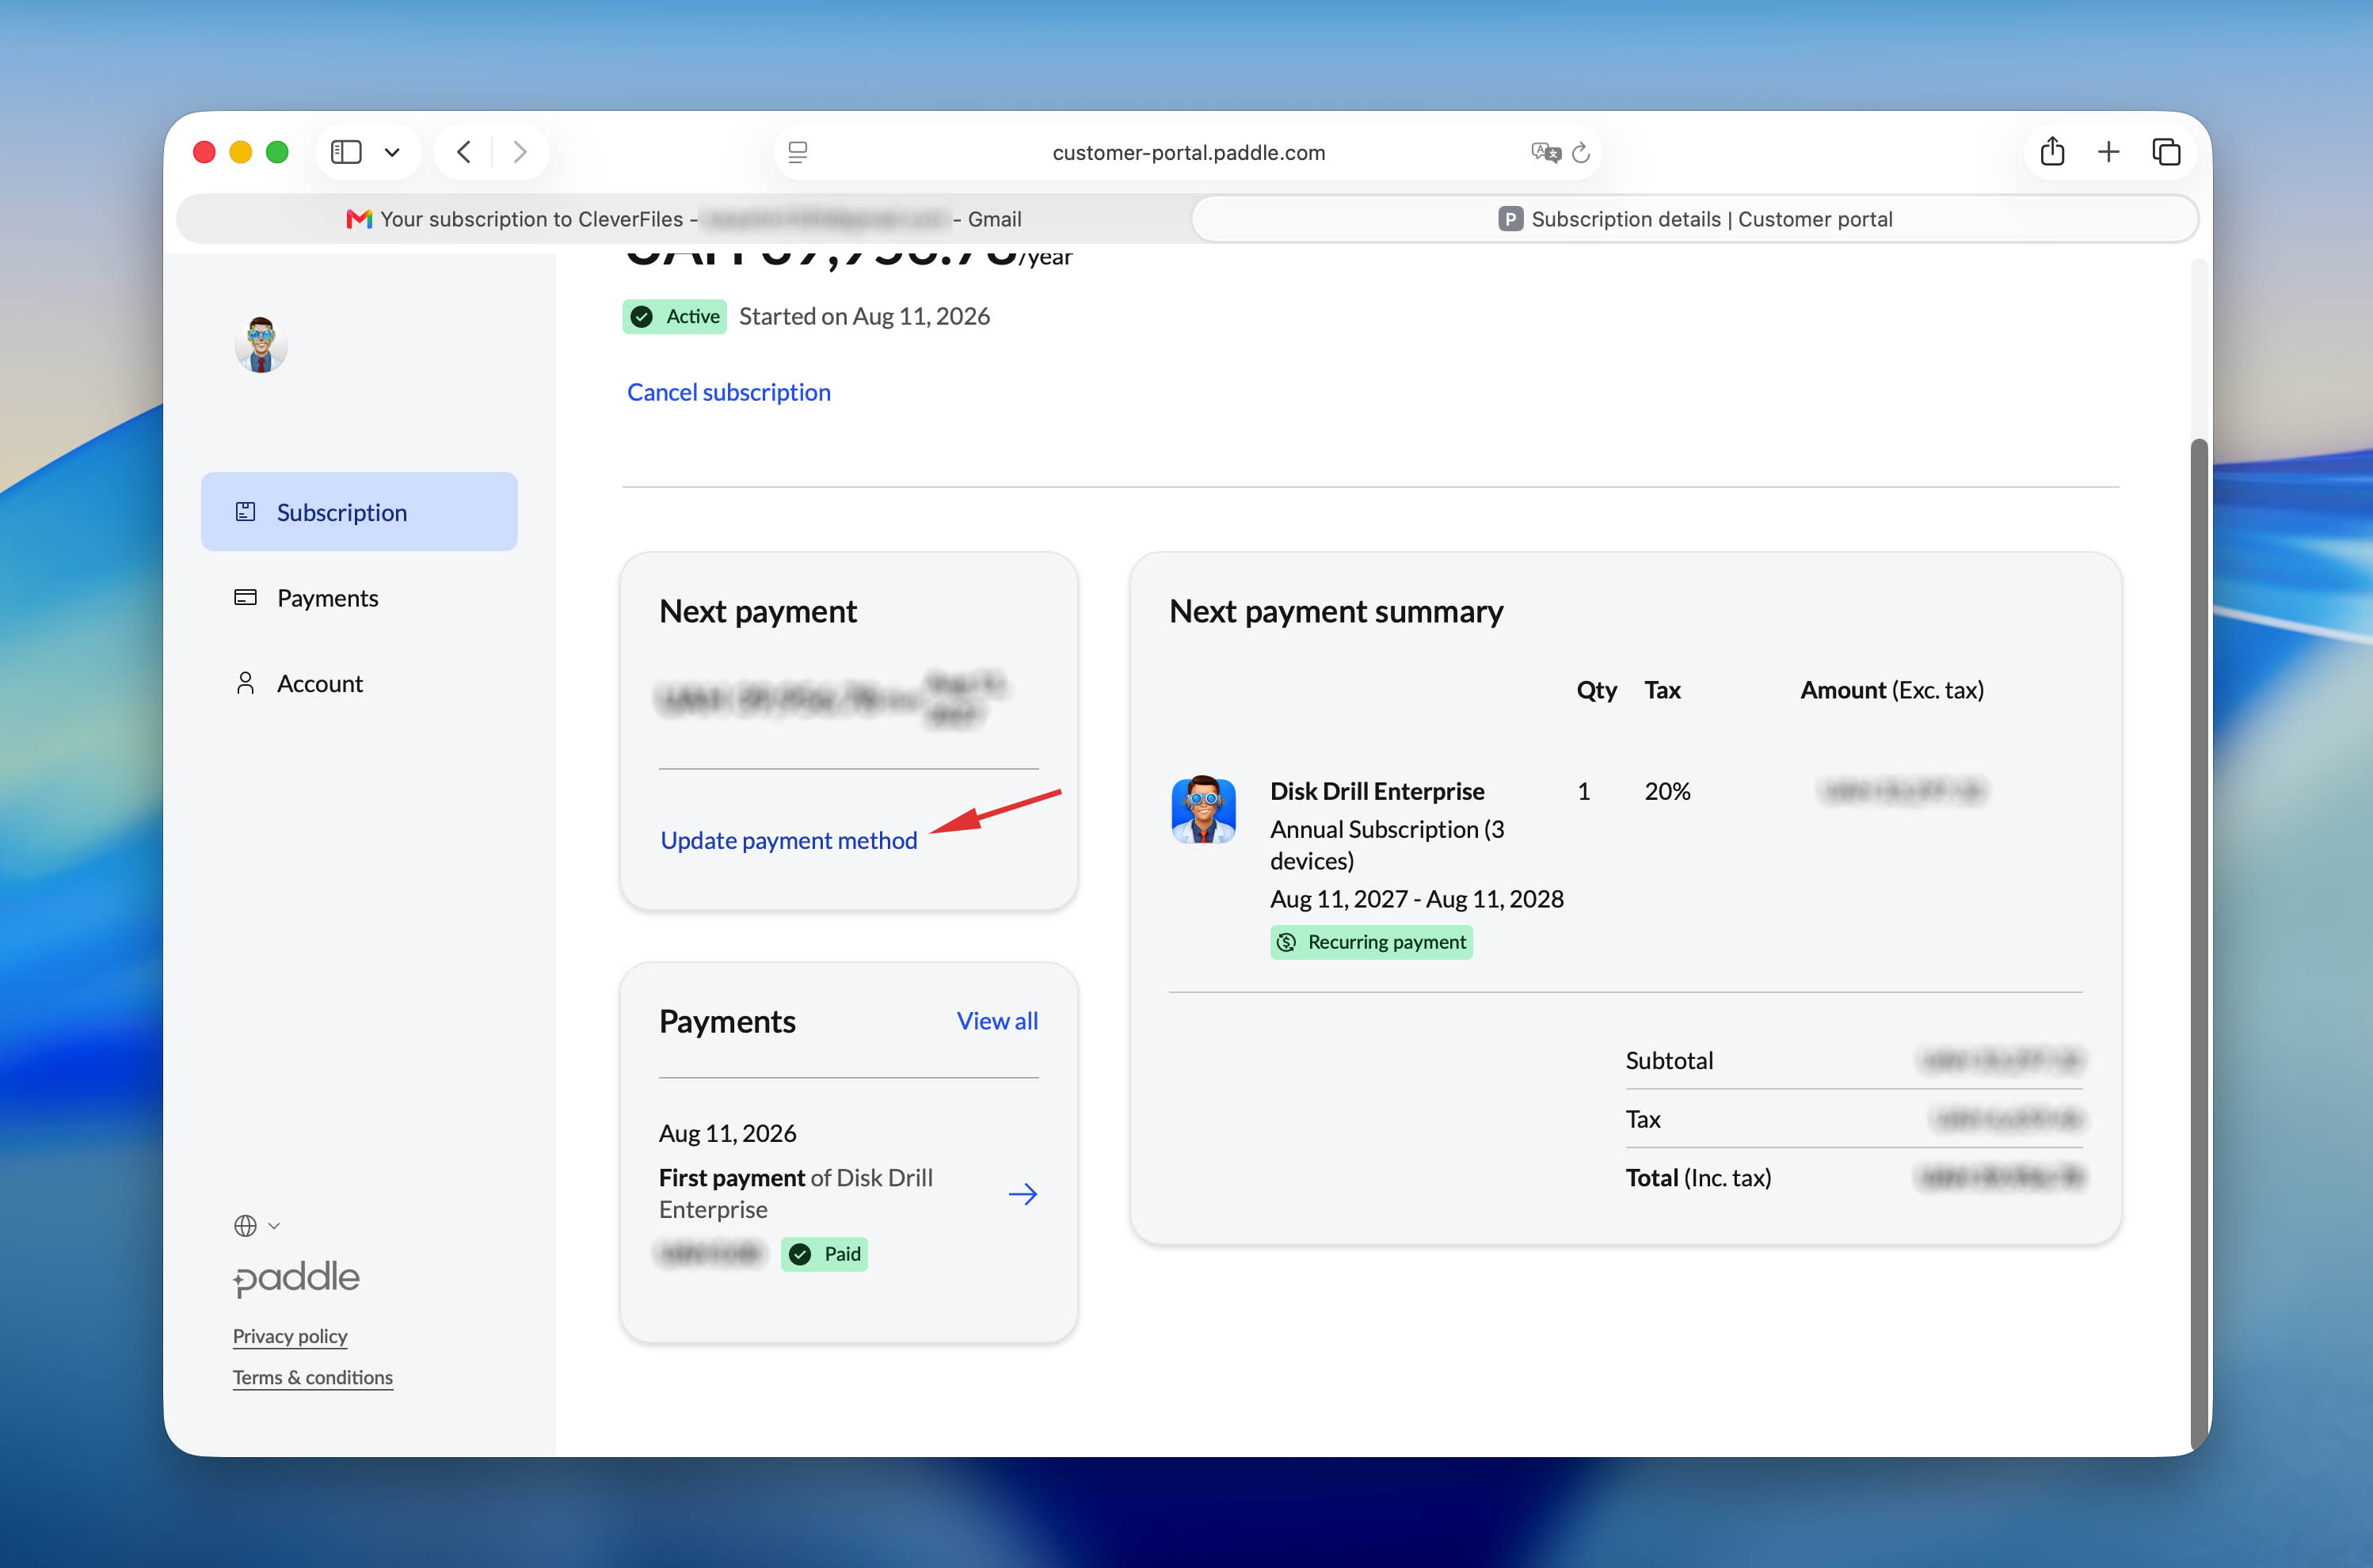Click the Account person icon in sidebar
The height and width of the screenshot is (1568, 2373).
tap(245, 683)
